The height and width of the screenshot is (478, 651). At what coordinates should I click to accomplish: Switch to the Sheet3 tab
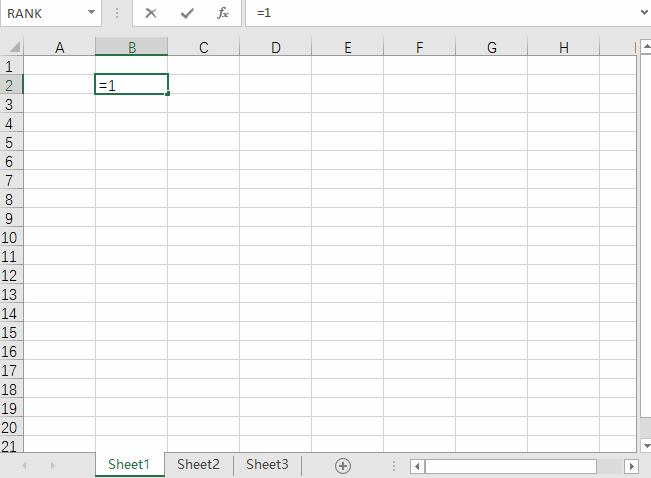click(267, 464)
